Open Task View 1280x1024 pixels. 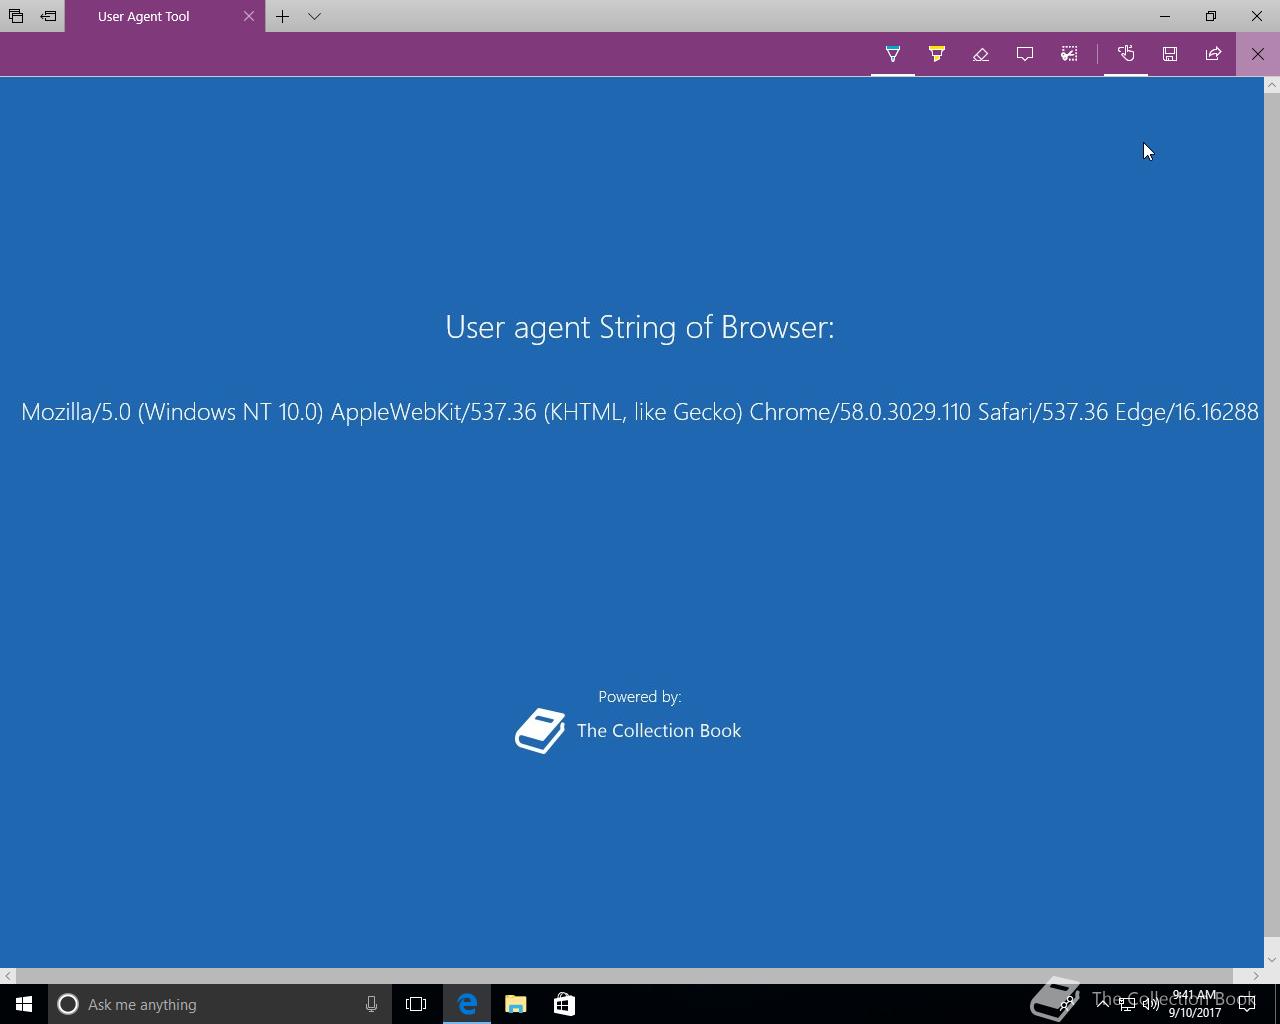(x=416, y=1004)
